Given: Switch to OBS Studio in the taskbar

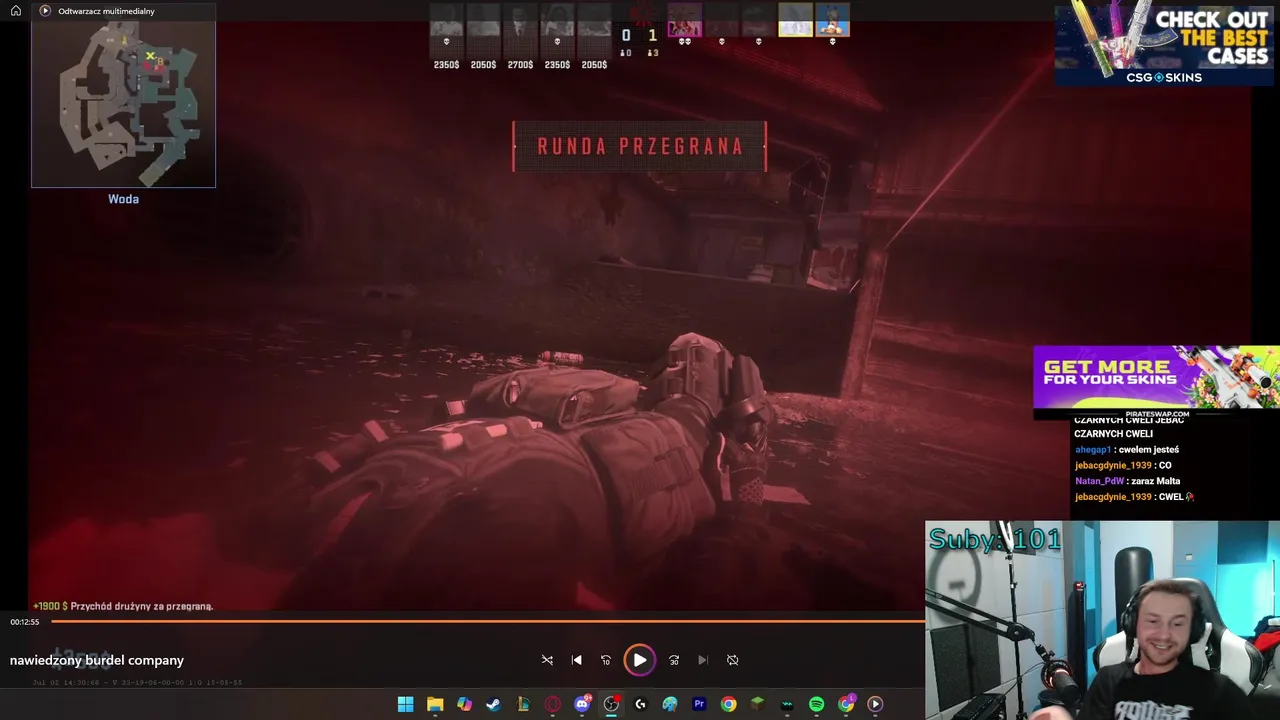Looking at the screenshot, I should pyautogui.click(x=611, y=704).
